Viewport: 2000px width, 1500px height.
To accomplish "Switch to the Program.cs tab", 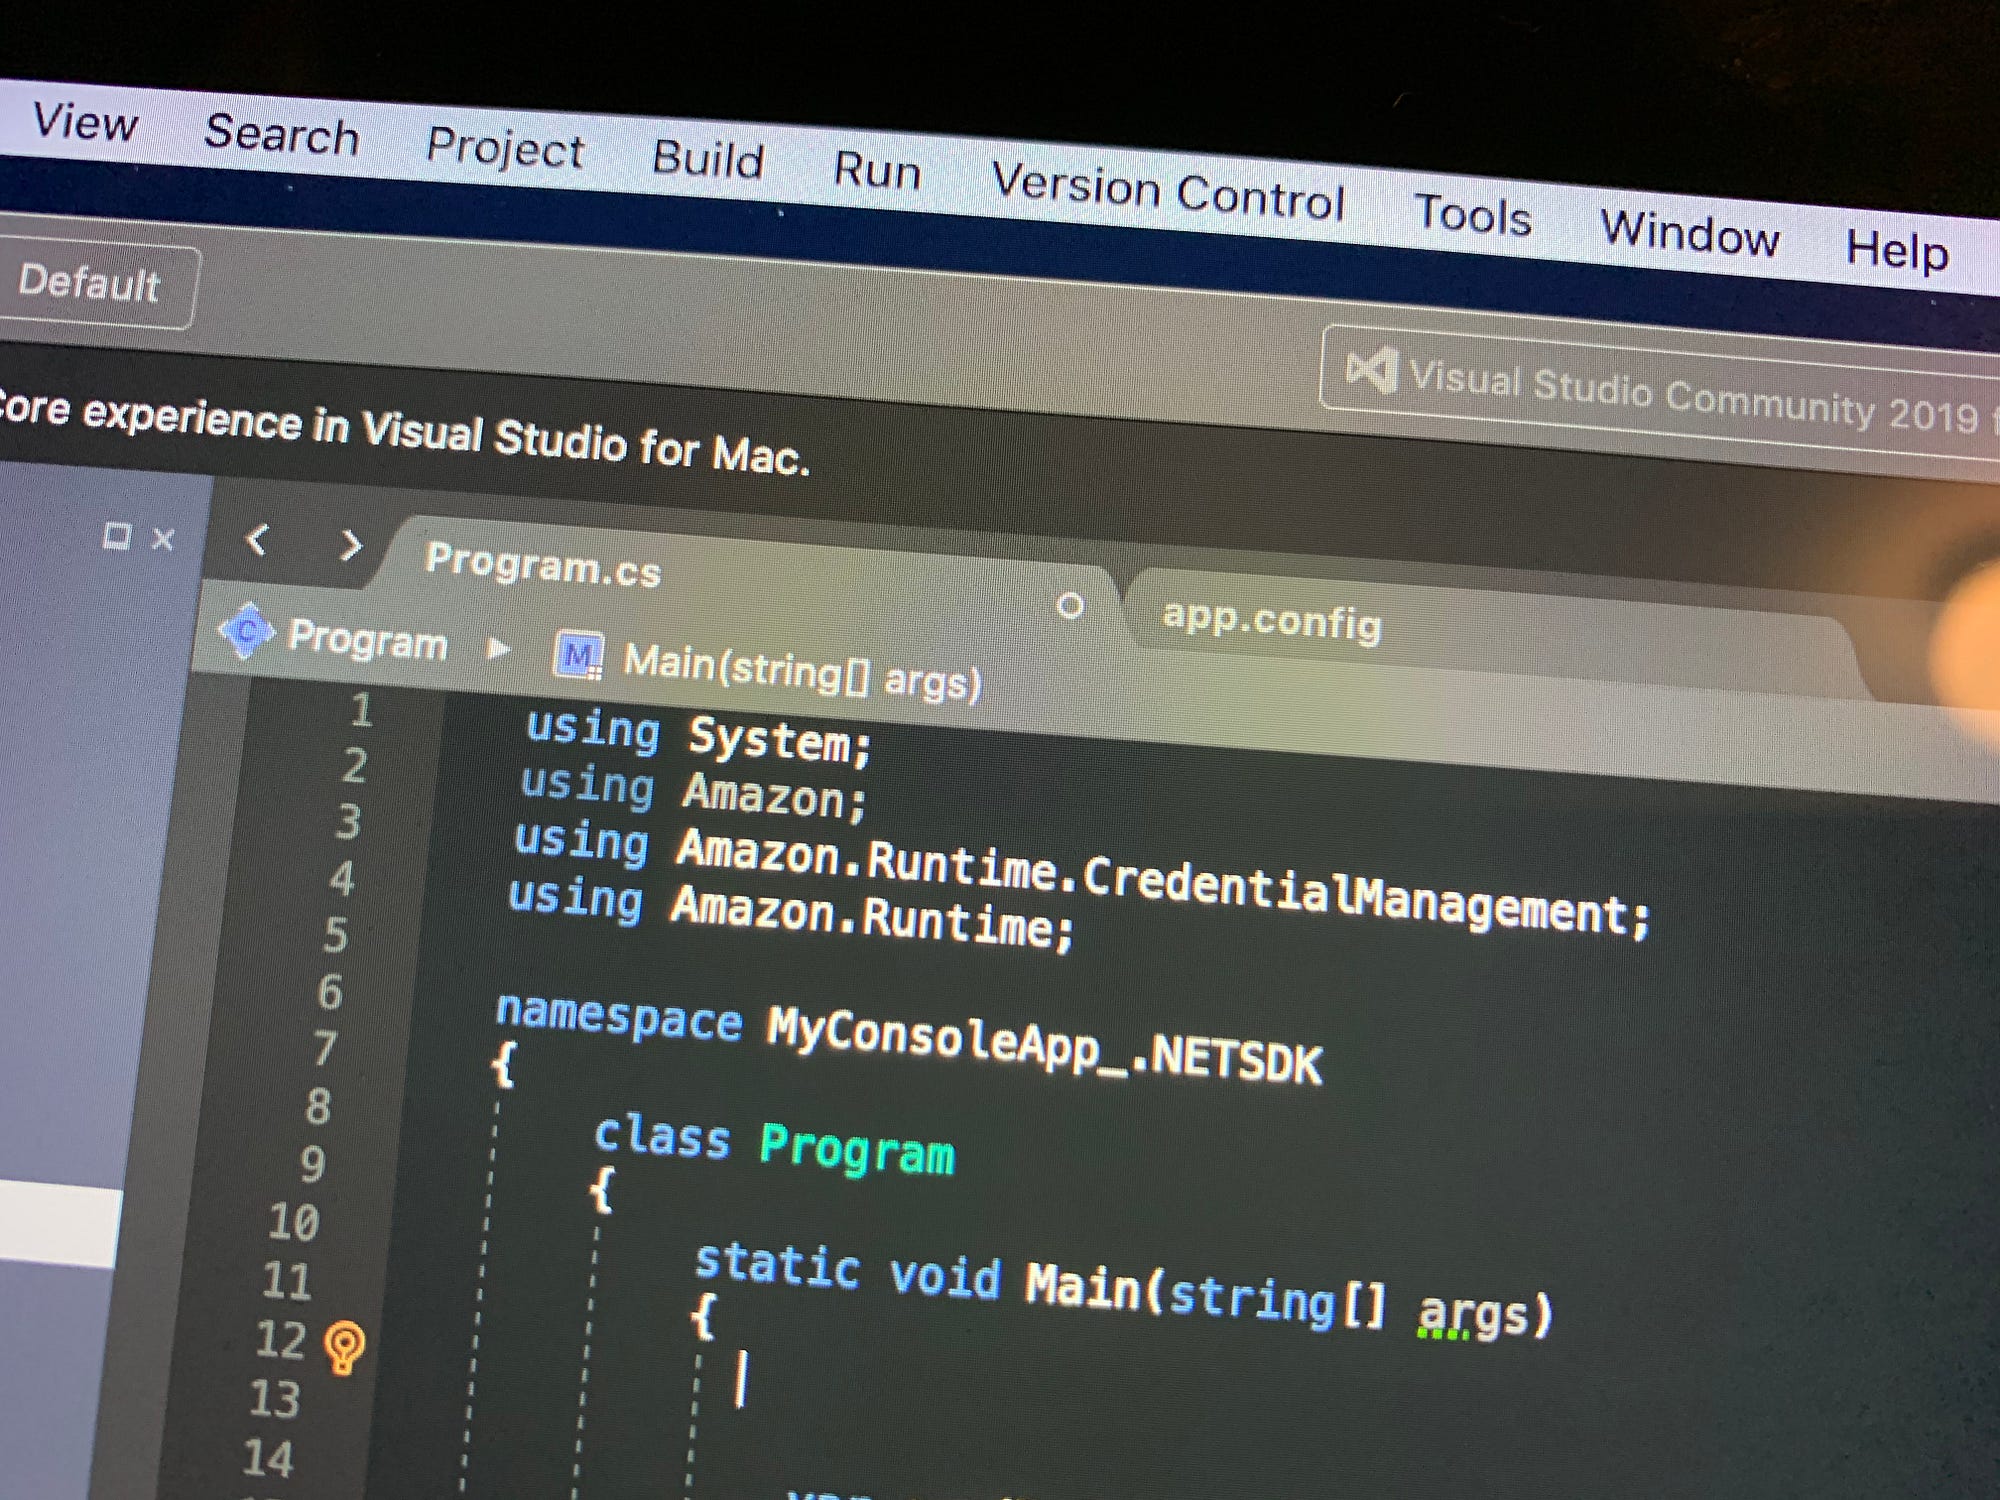I will tap(543, 565).
